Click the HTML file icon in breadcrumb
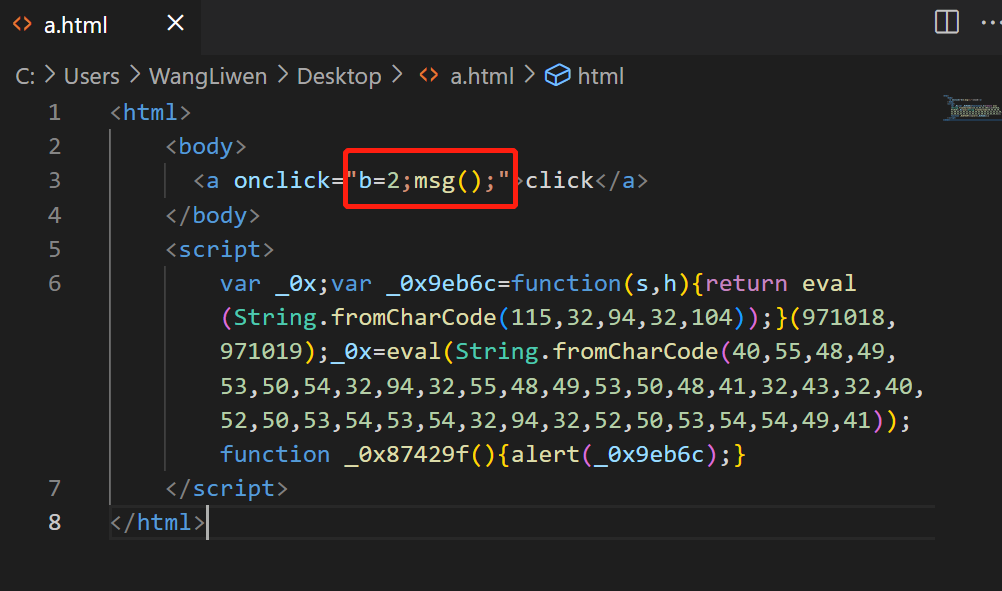1002x591 pixels. pos(429,75)
